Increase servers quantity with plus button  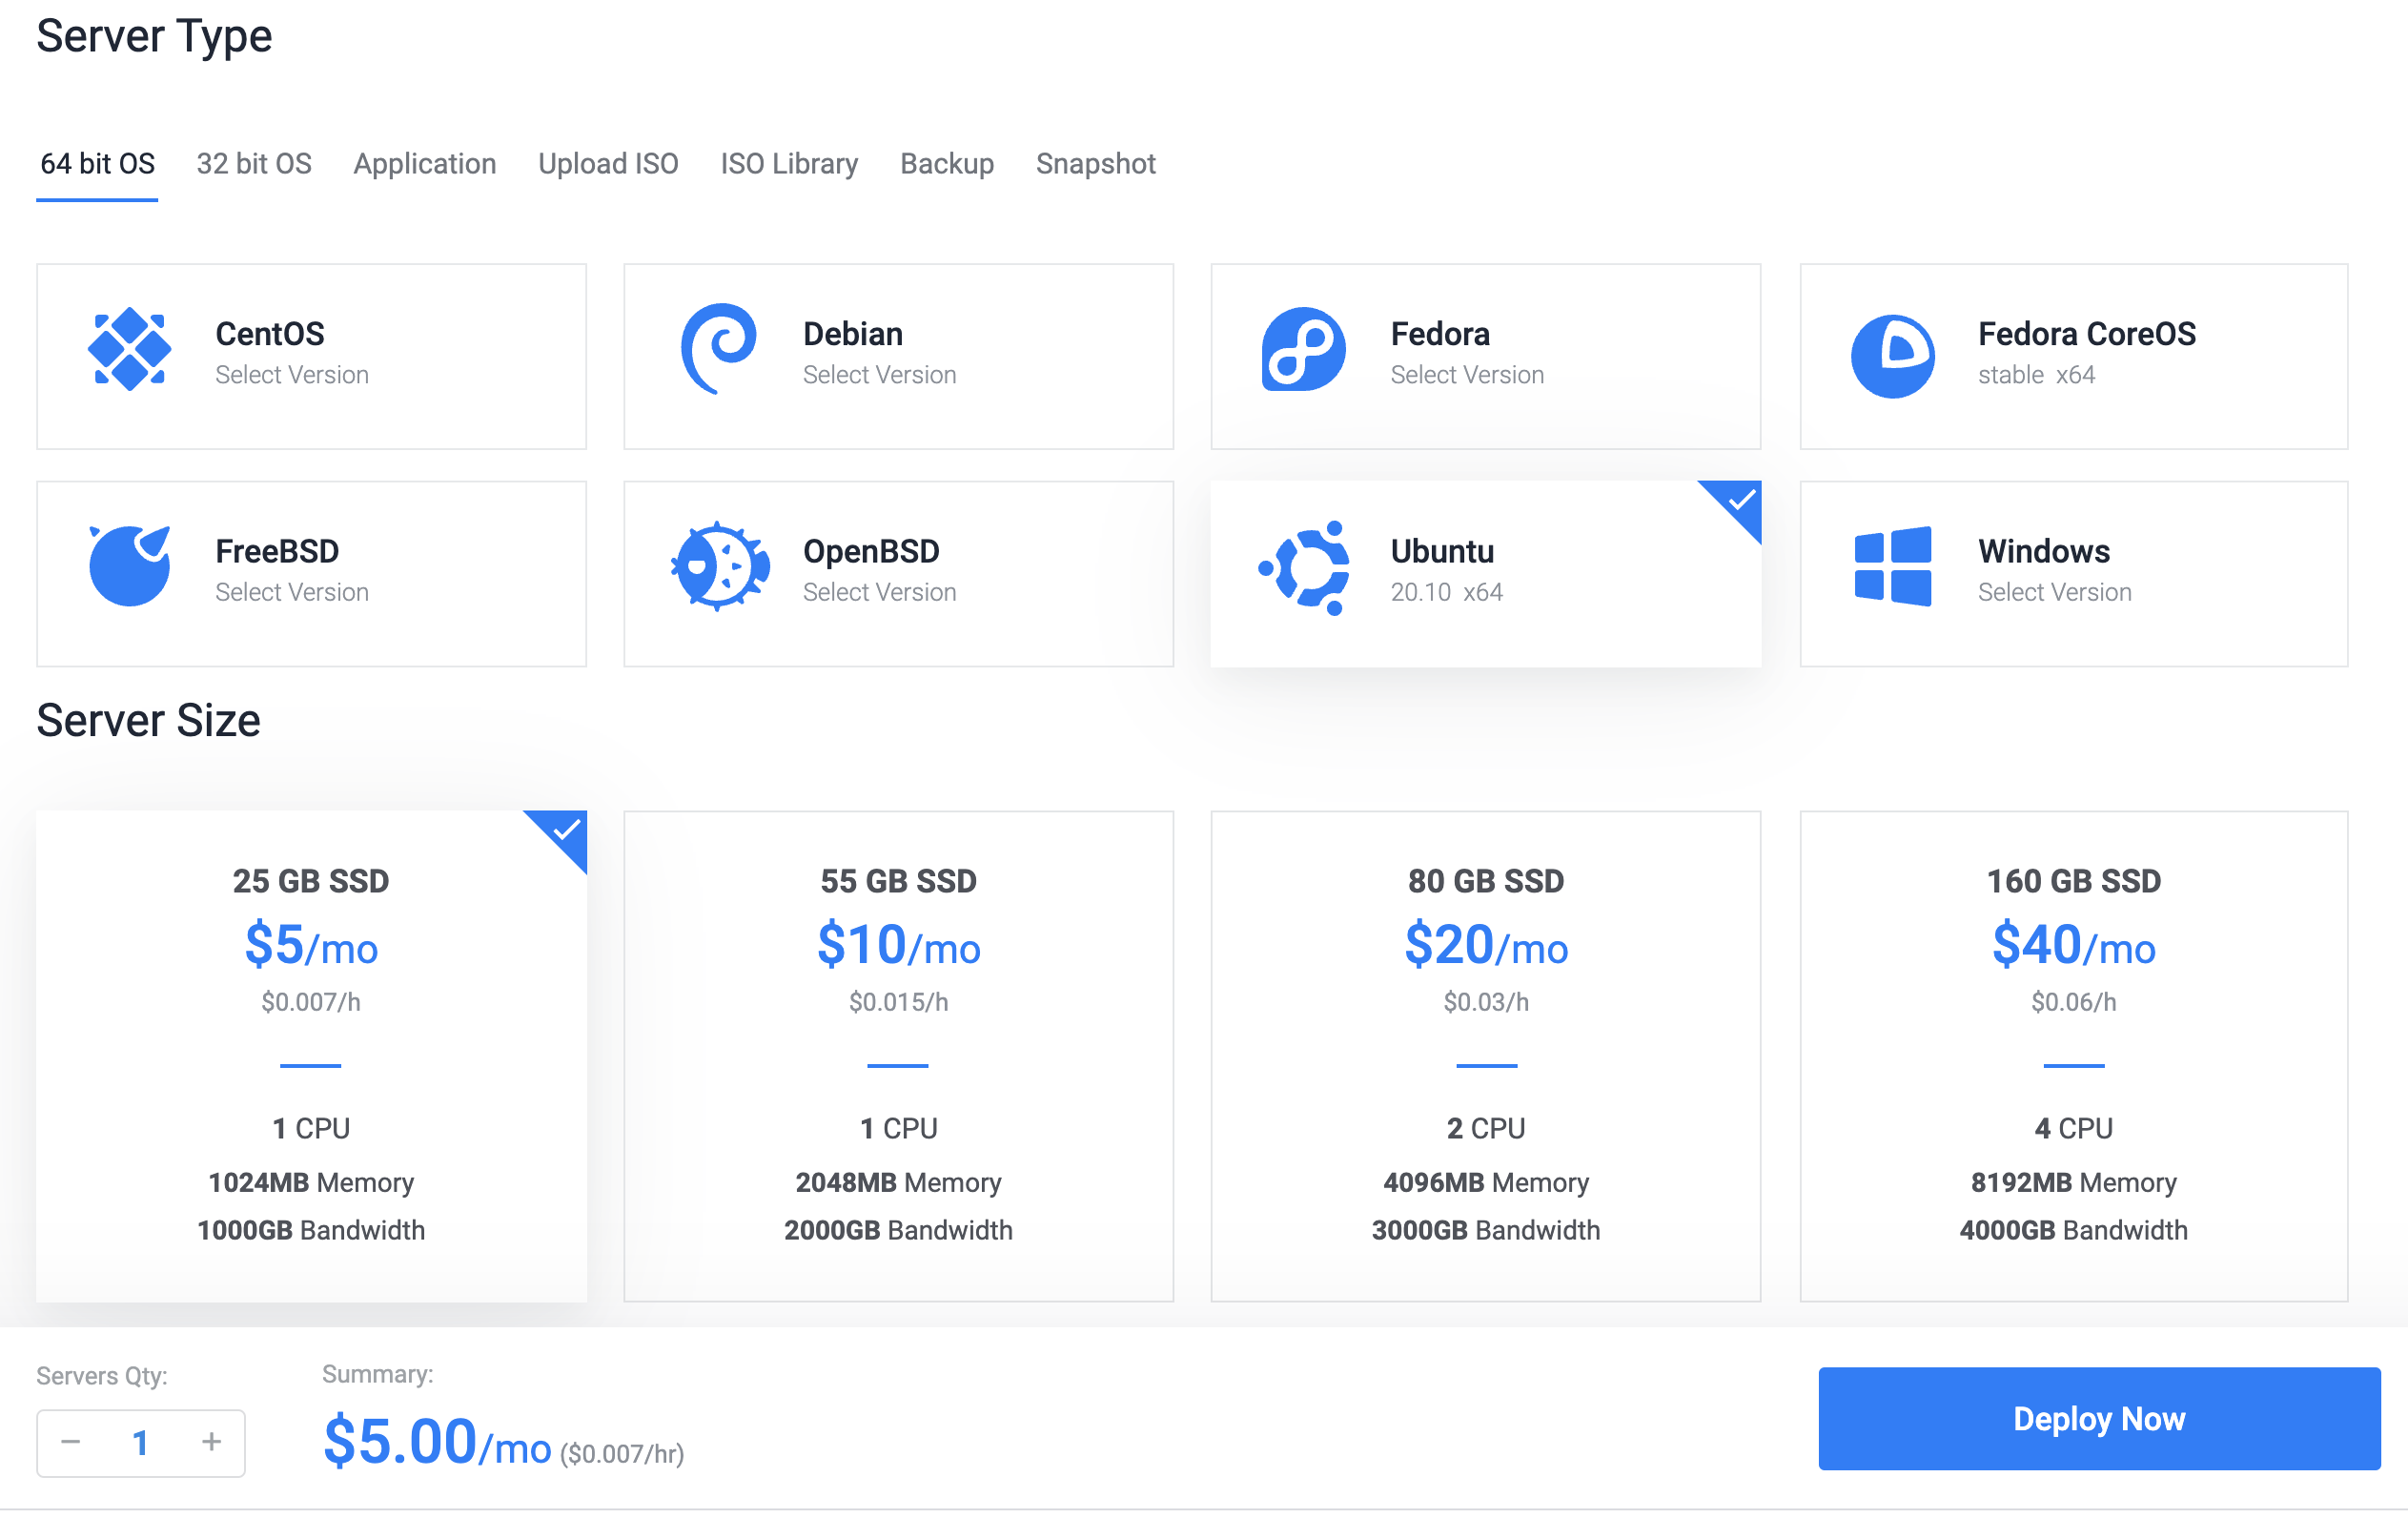pyautogui.click(x=211, y=1442)
